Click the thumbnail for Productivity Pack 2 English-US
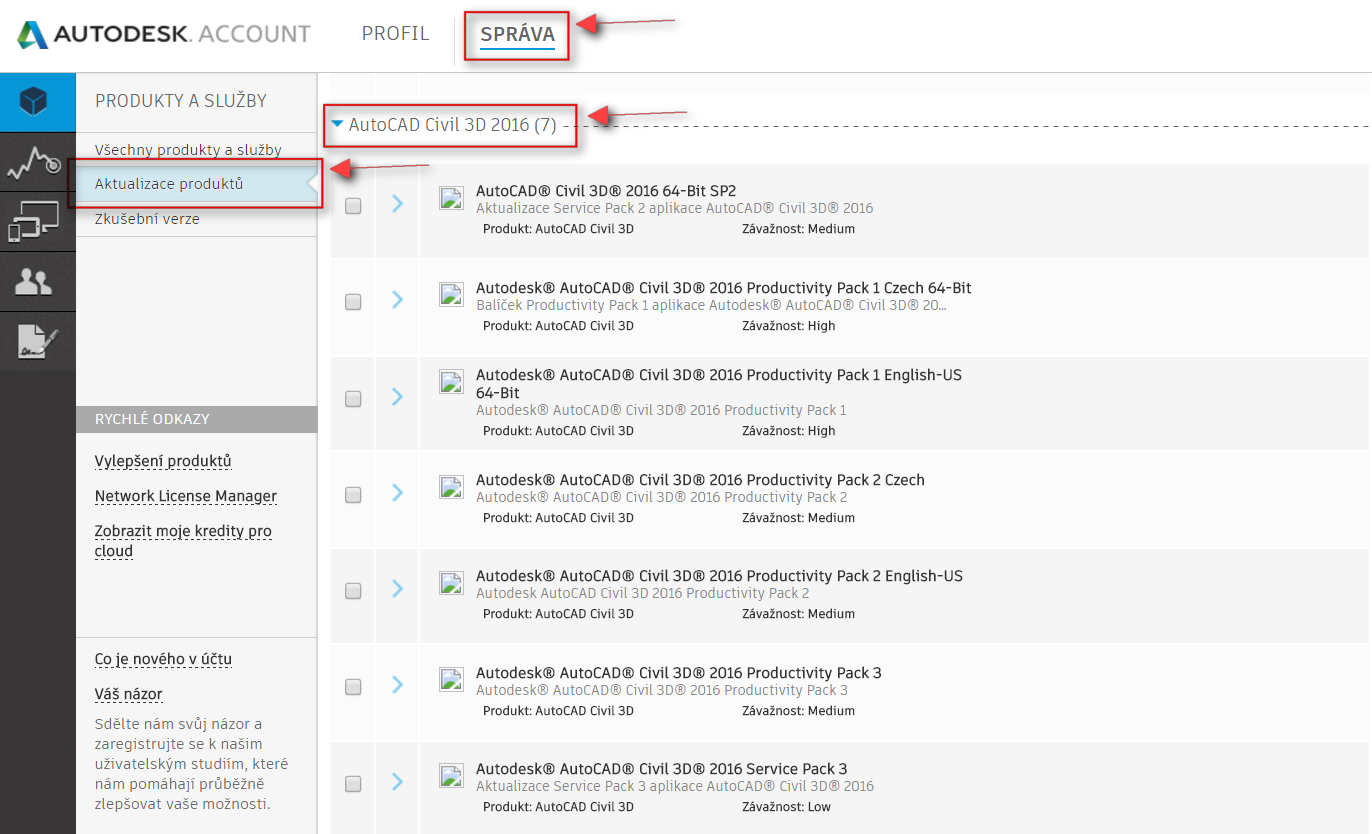Image resolution: width=1372 pixels, height=834 pixels. pos(452,582)
